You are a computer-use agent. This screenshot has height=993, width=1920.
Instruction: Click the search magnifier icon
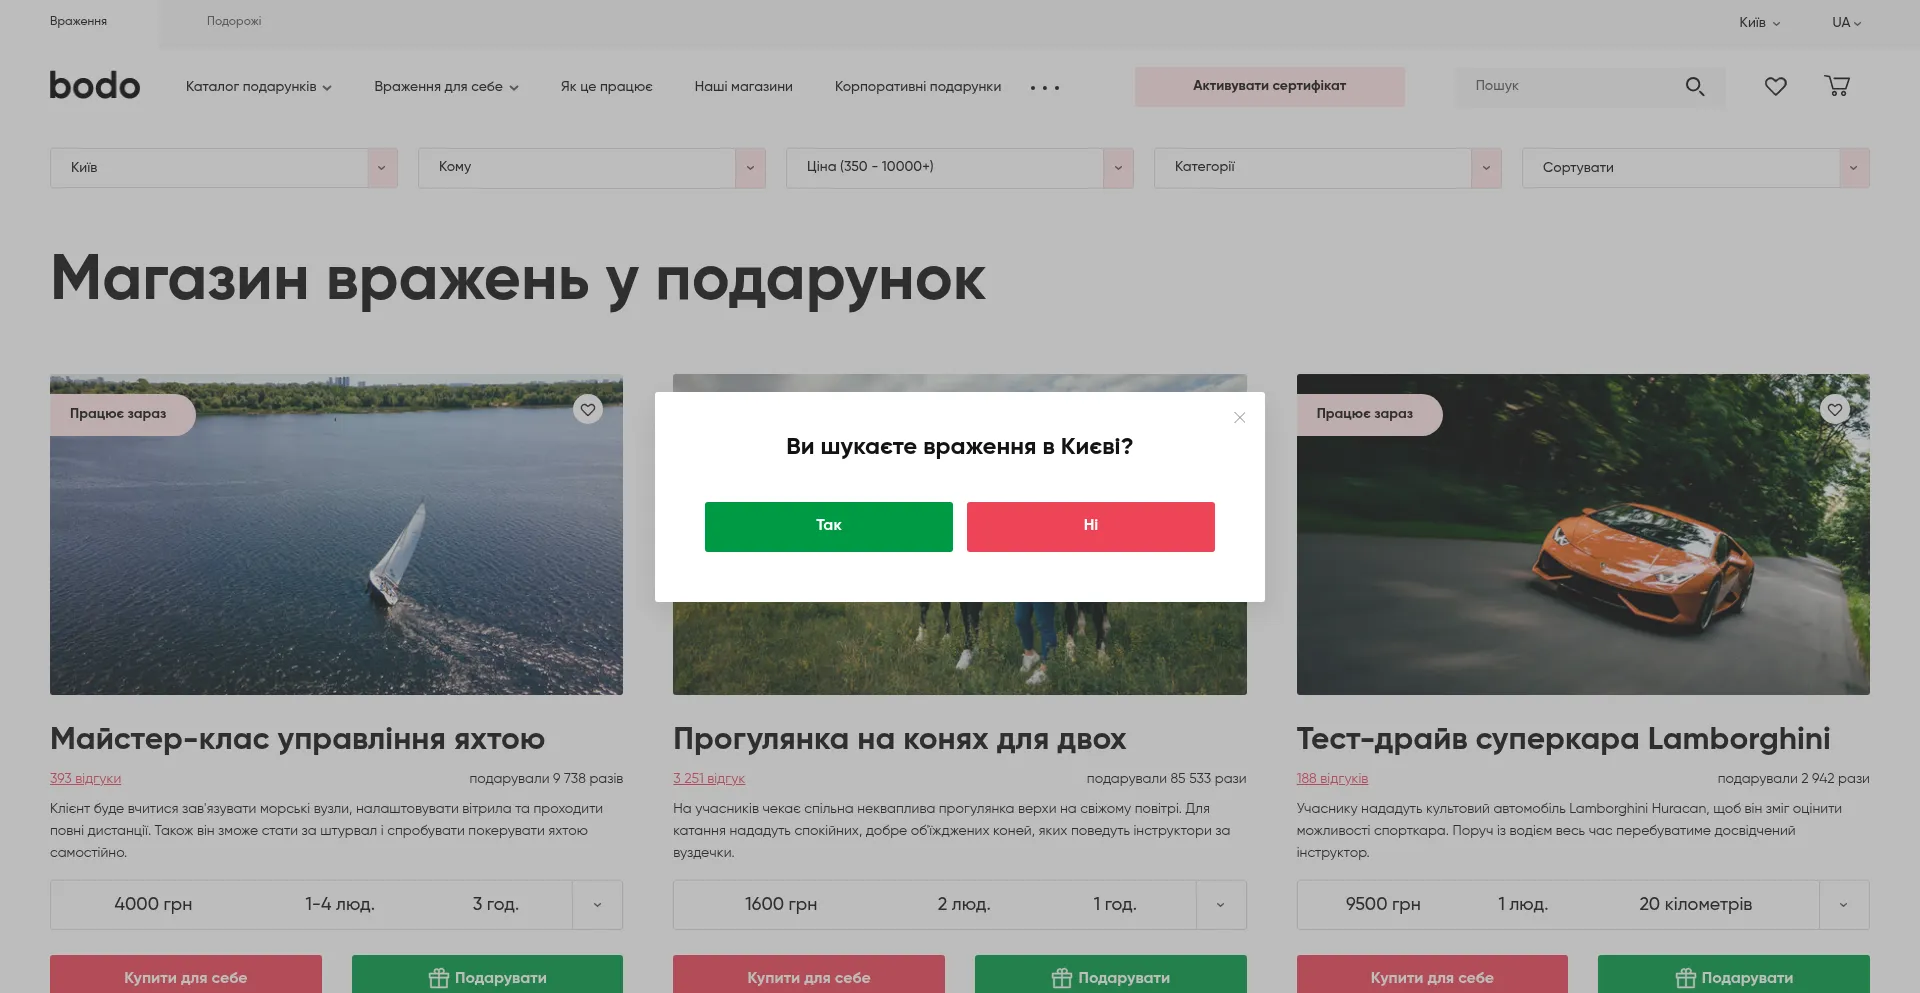pyautogui.click(x=1694, y=86)
